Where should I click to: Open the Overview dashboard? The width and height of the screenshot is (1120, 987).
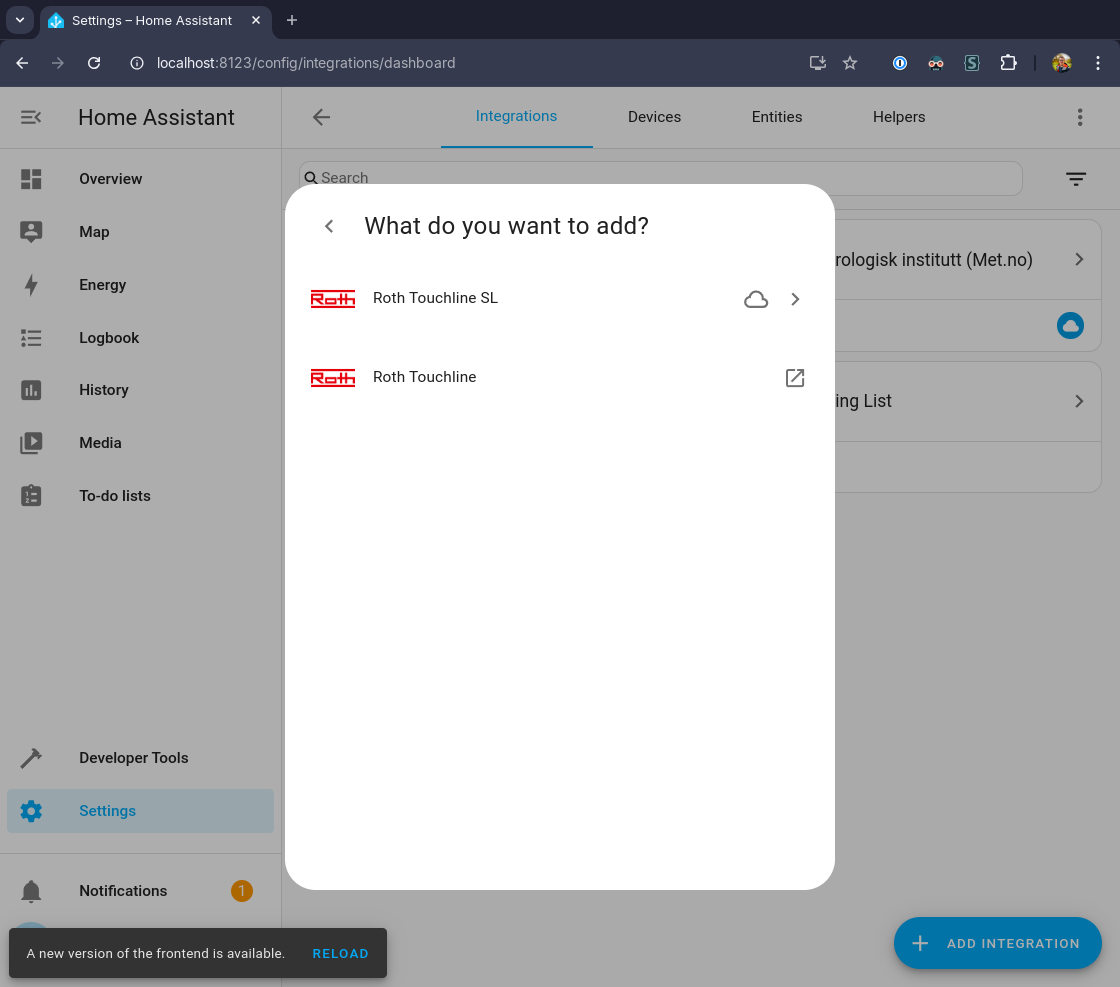tap(110, 179)
